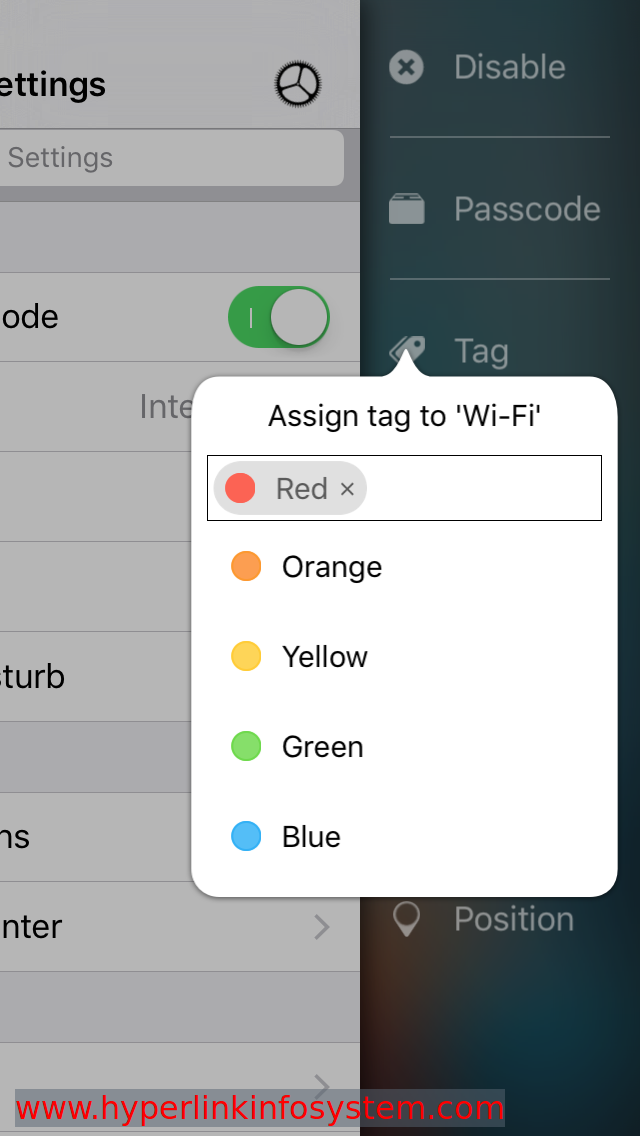Click the Disable circle-x icon
The height and width of the screenshot is (1136, 640).
[407, 67]
